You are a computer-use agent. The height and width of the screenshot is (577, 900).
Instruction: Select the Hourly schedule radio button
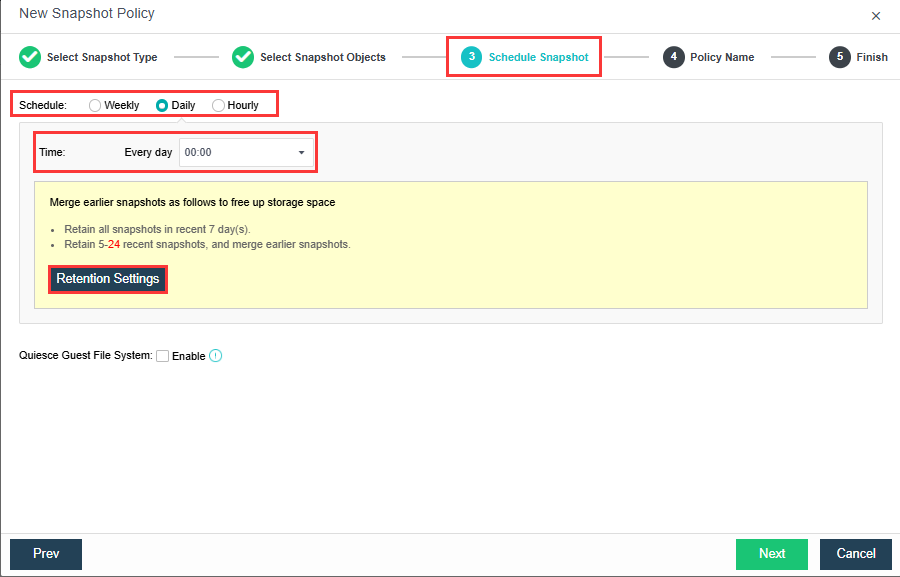(218, 105)
